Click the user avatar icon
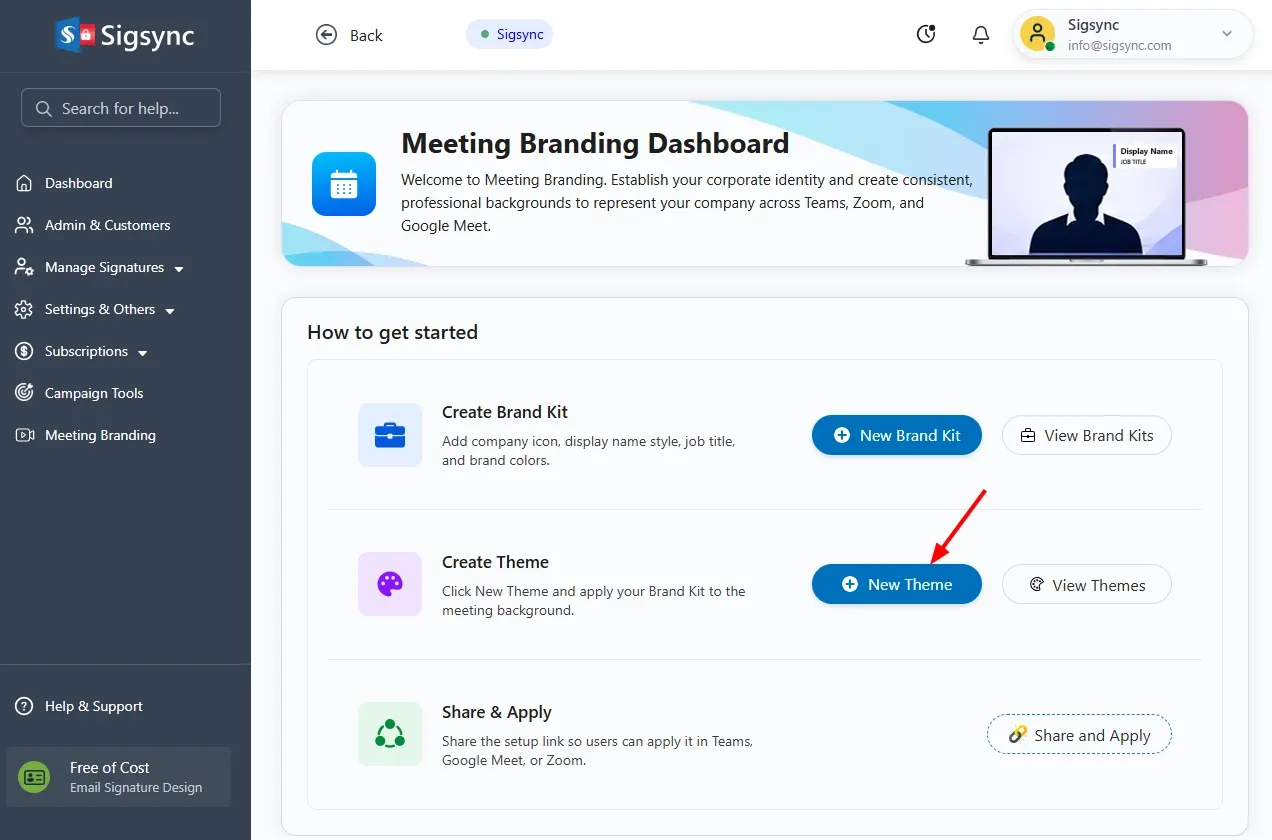Image resolution: width=1272 pixels, height=840 pixels. click(x=1037, y=34)
